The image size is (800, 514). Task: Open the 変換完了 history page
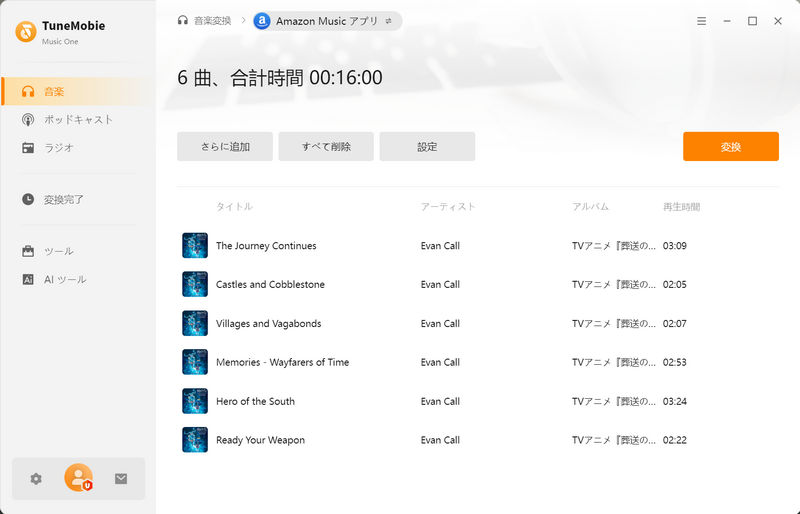click(79, 199)
